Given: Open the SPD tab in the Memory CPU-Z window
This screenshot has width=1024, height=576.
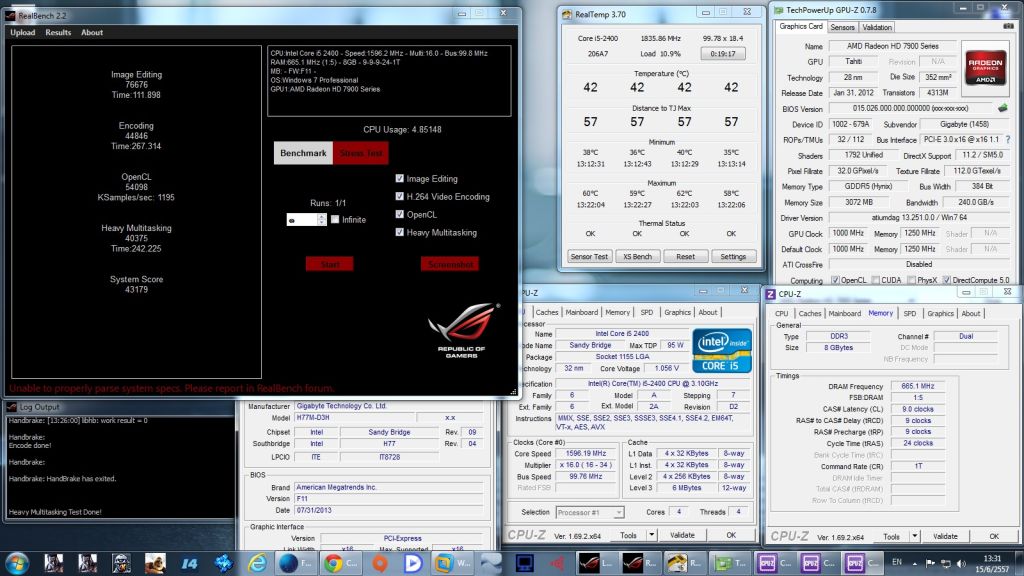Looking at the screenshot, I should coord(910,313).
